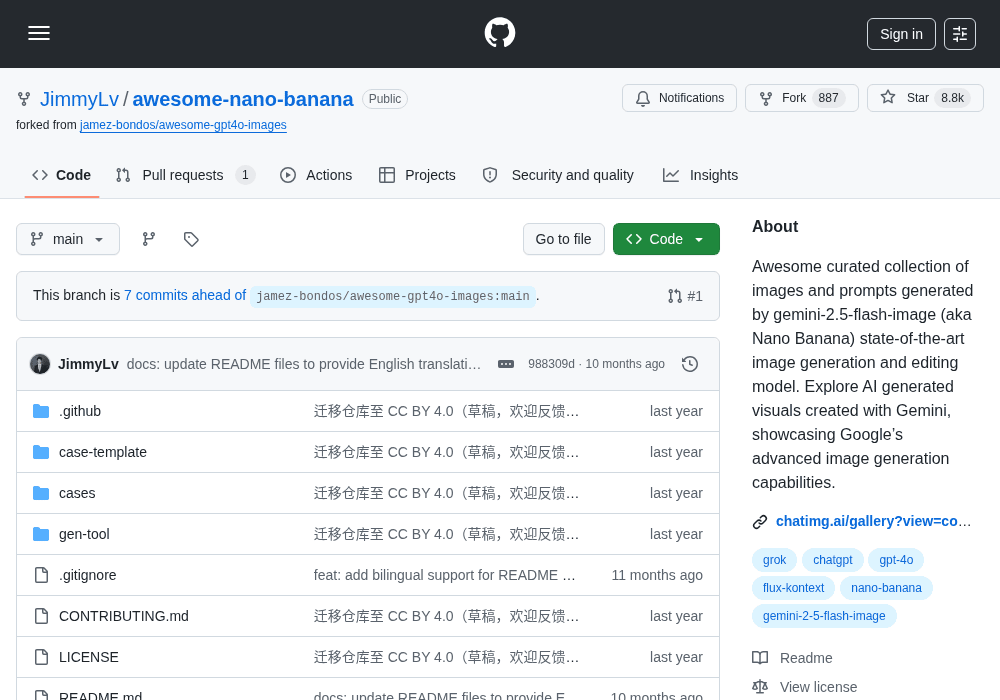Click file icon beside LICENSE
The image size is (1000, 700).
[41, 657]
